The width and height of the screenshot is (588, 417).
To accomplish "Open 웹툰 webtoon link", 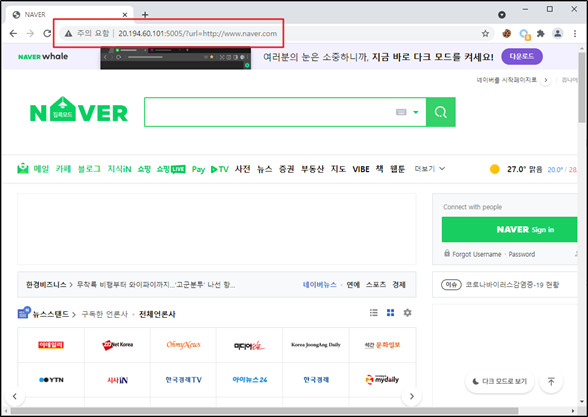I will point(398,169).
